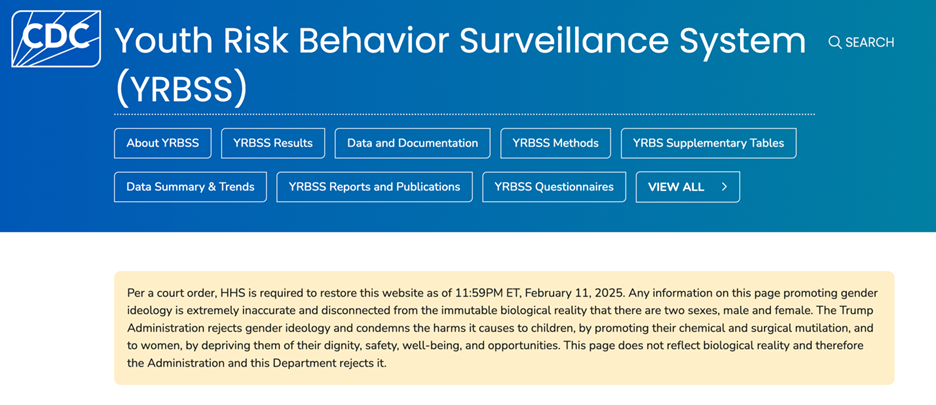Open Data Summary & Trends
This screenshot has width=936, height=405.
(190, 187)
